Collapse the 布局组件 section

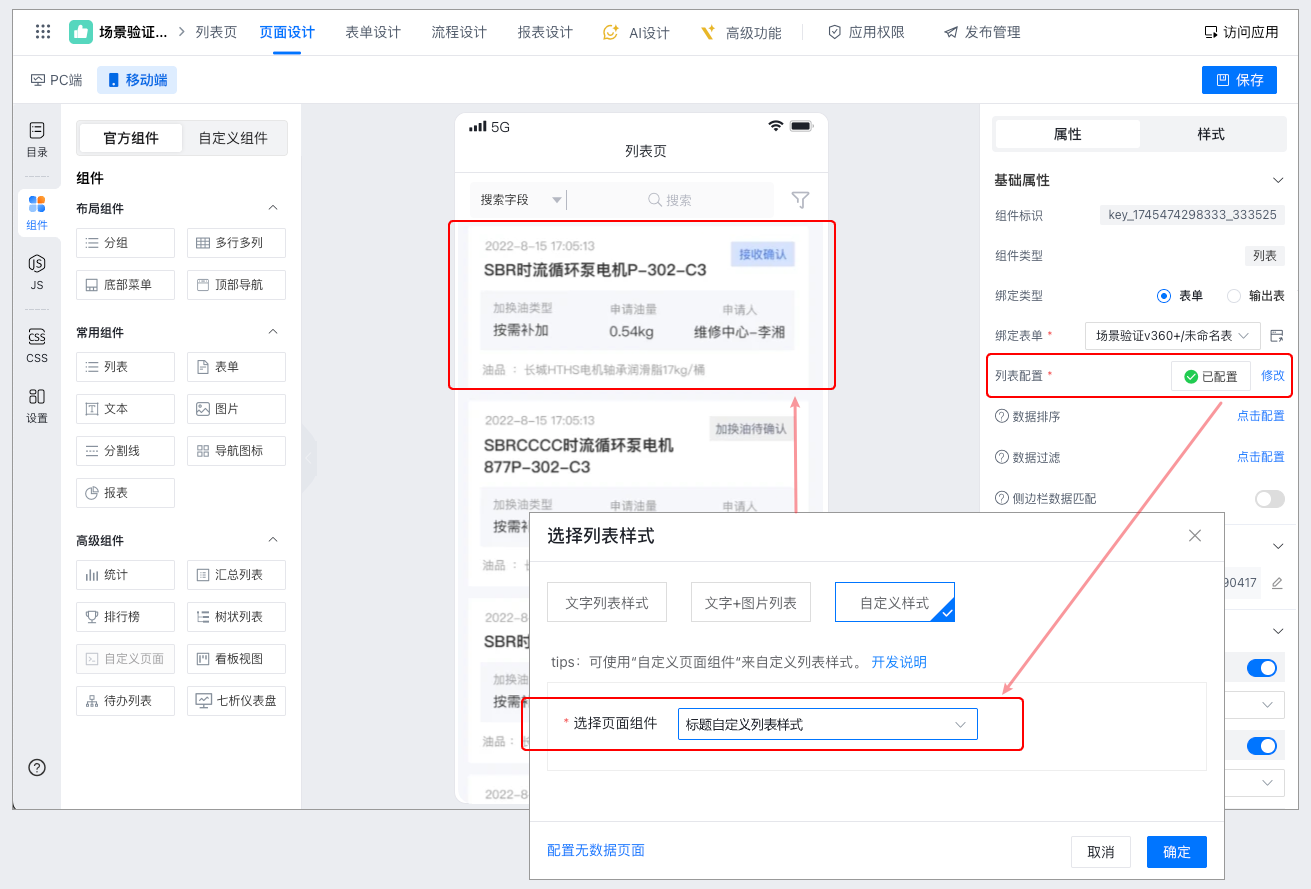coord(272,208)
